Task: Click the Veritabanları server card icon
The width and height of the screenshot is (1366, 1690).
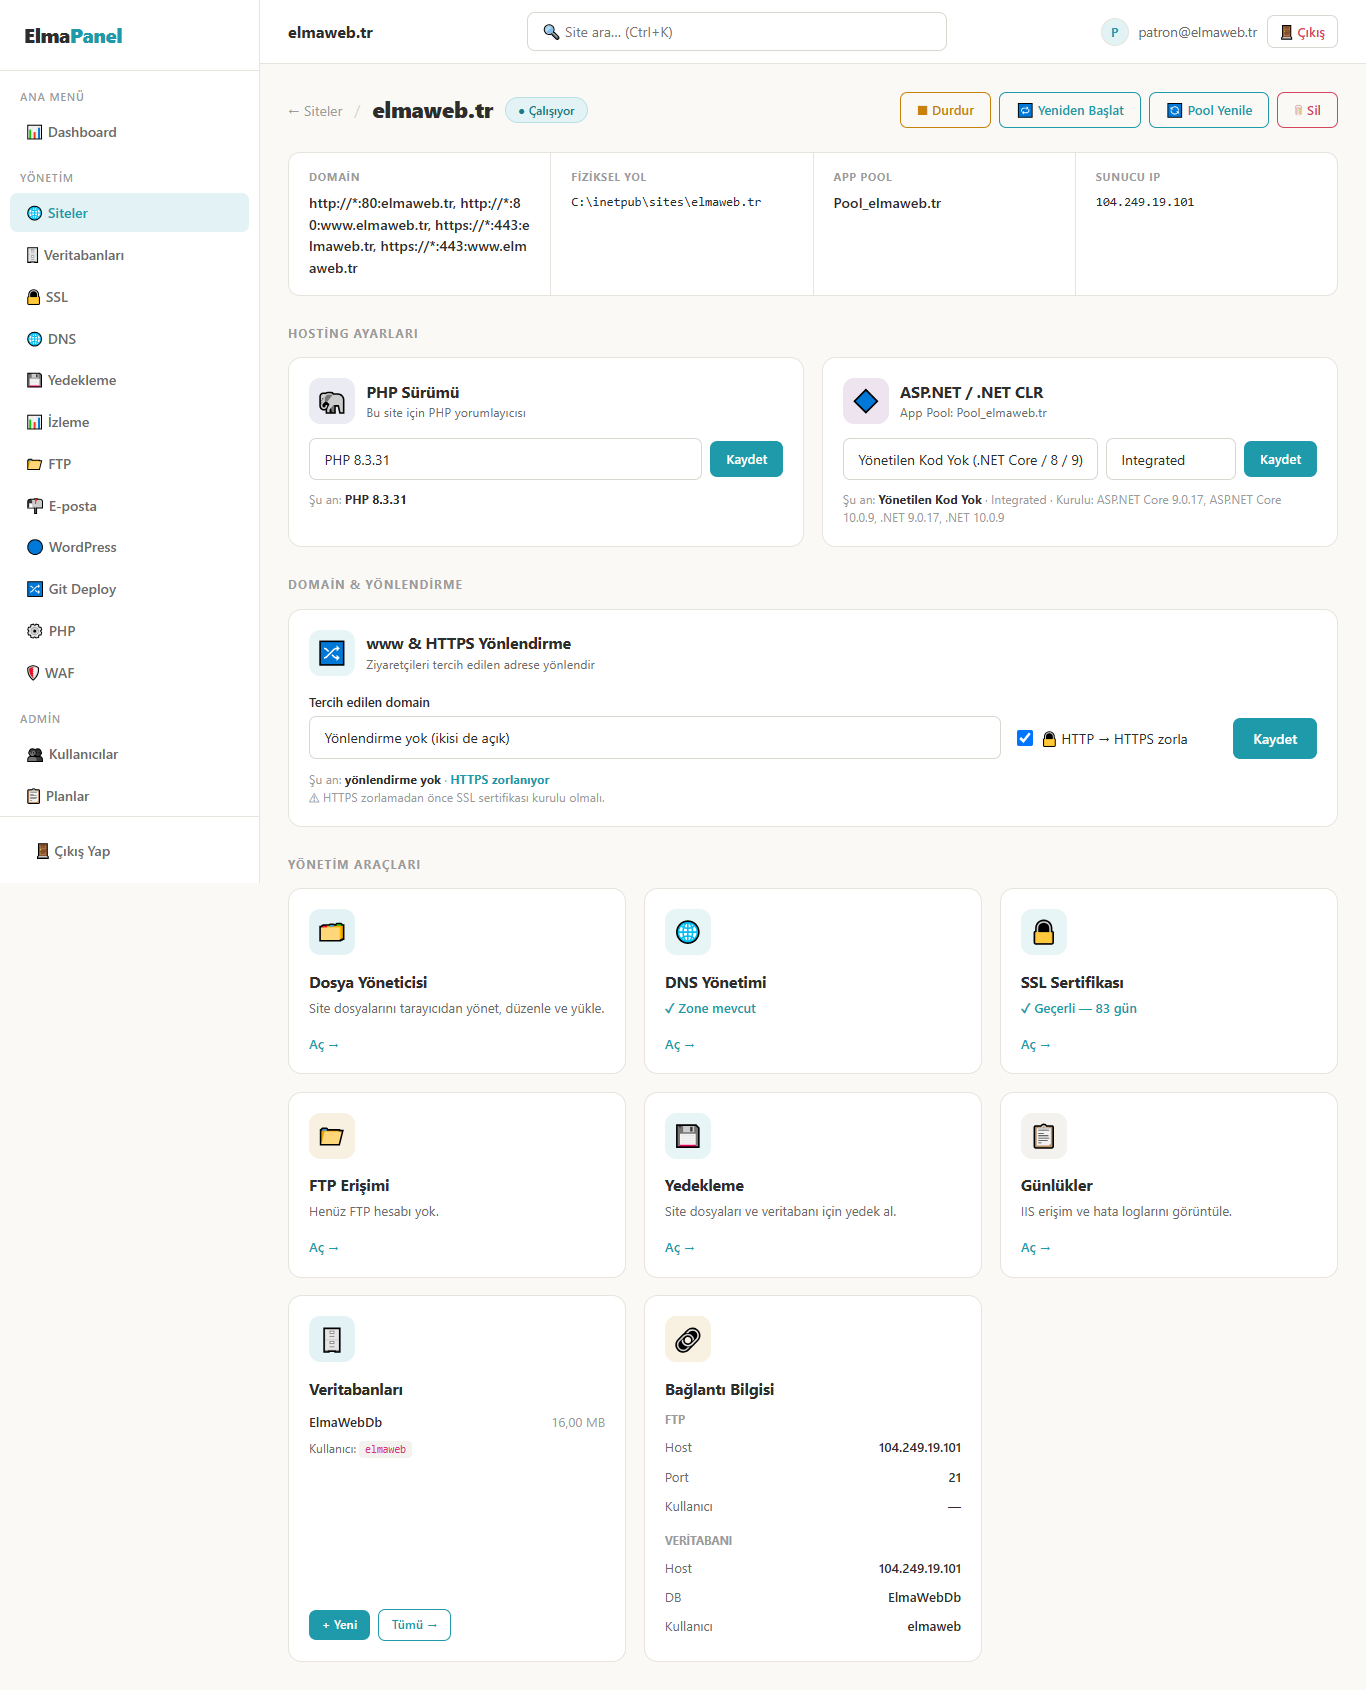Action: pos(332,1339)
